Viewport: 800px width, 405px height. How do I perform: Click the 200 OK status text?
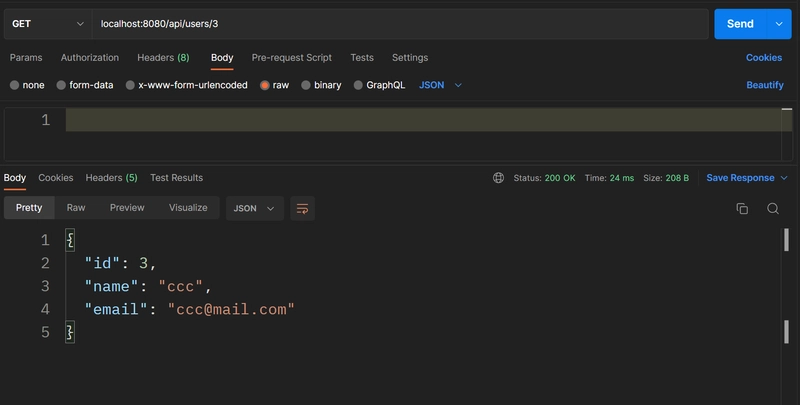pos(560,178)
